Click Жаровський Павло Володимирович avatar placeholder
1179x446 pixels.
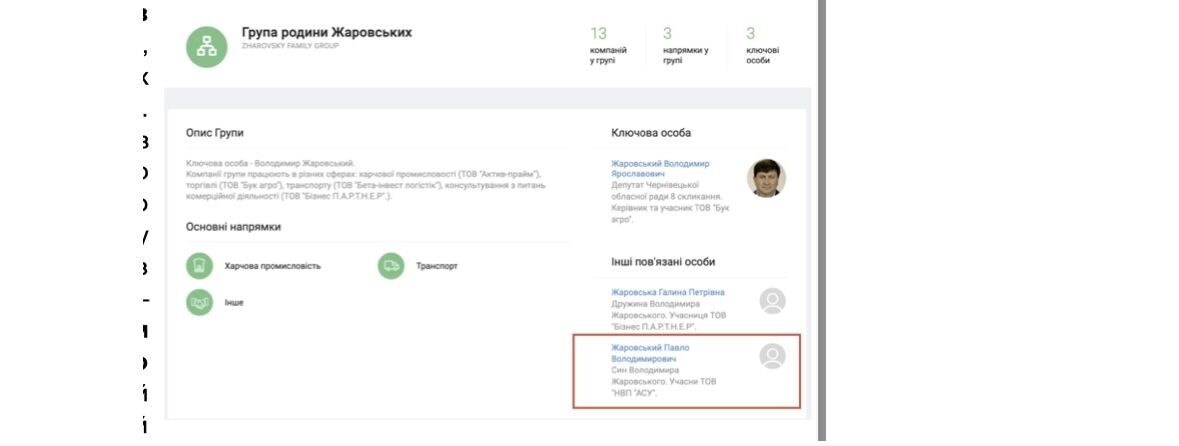(772, 356)
